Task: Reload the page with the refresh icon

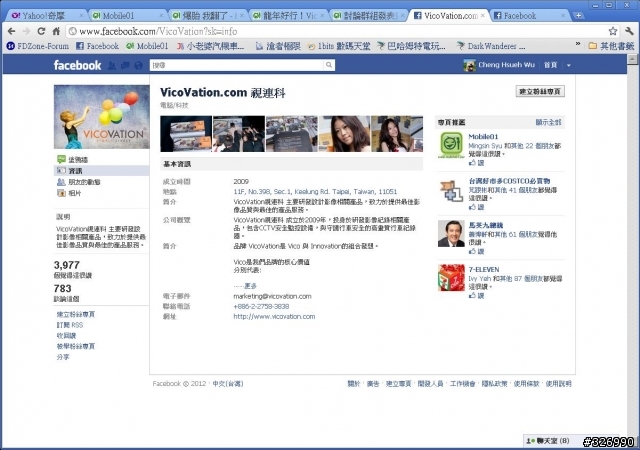Action: point(41,31)
